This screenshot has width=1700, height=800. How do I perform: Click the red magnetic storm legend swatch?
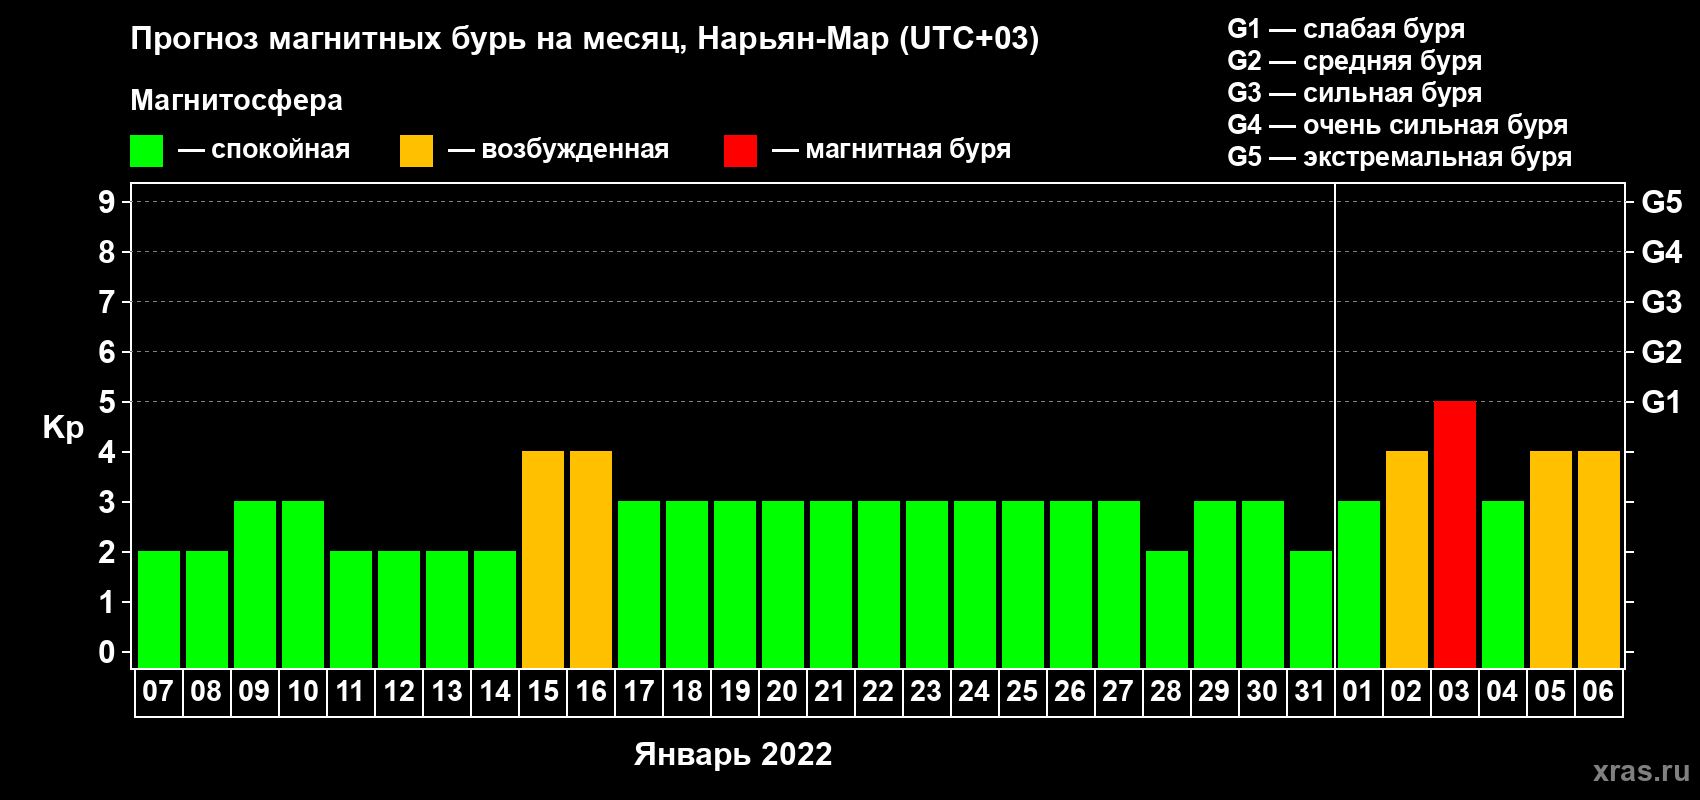(x=740, y=151)
